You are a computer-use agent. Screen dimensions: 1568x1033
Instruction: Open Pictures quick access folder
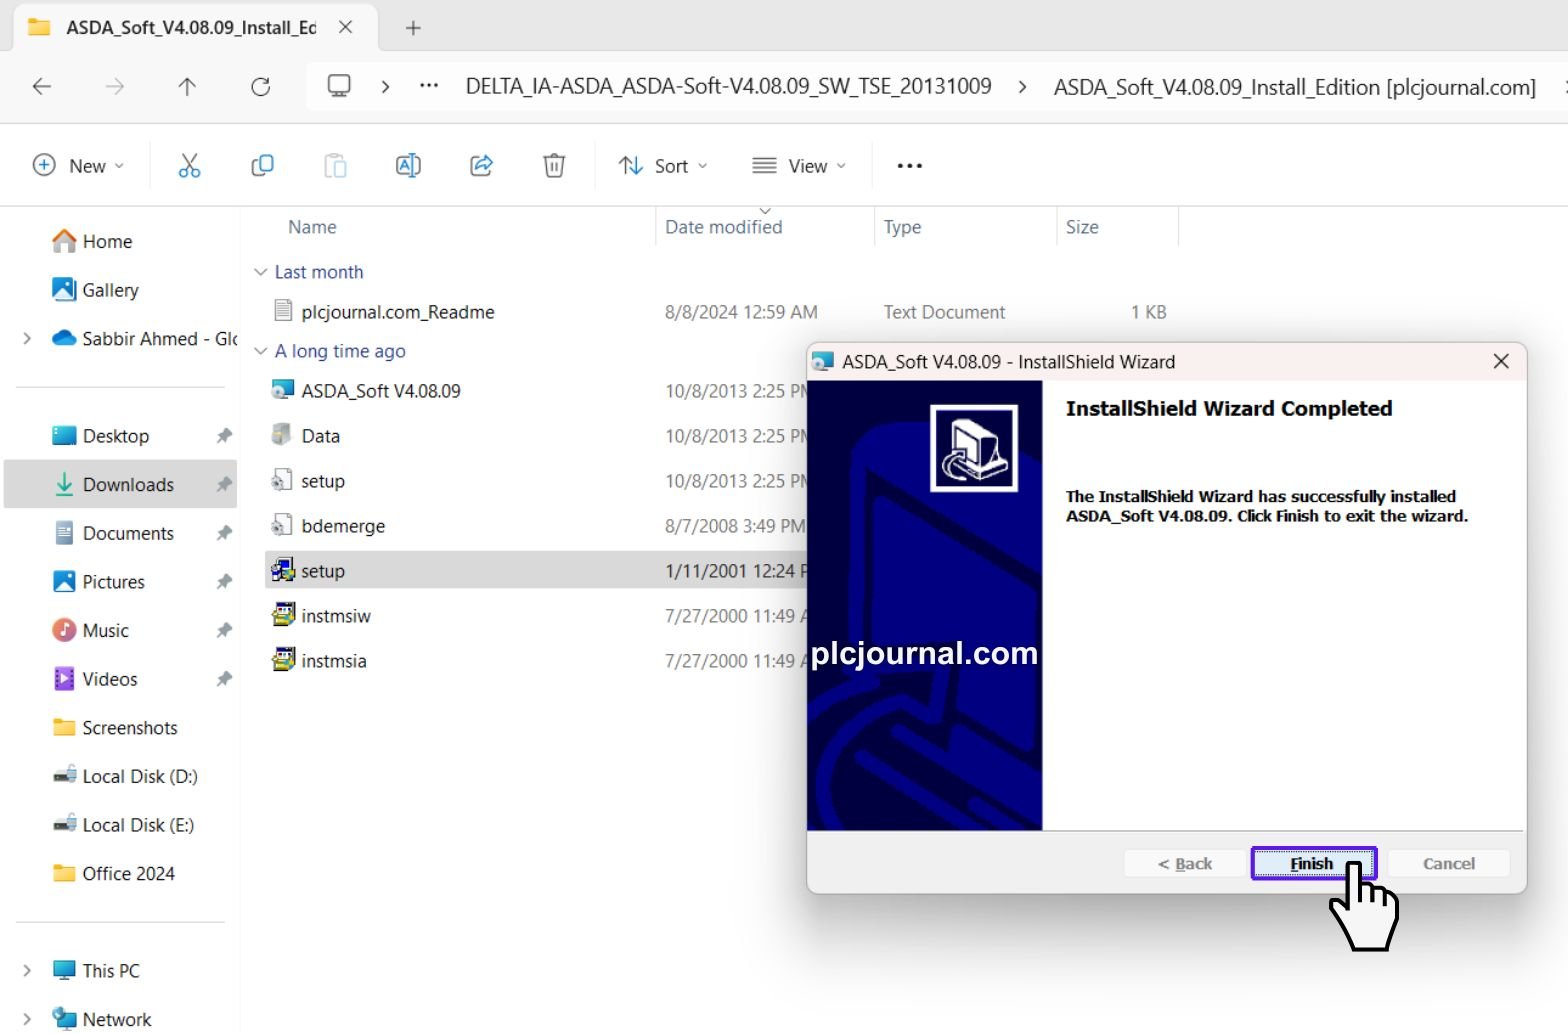[x=98, y=582]
